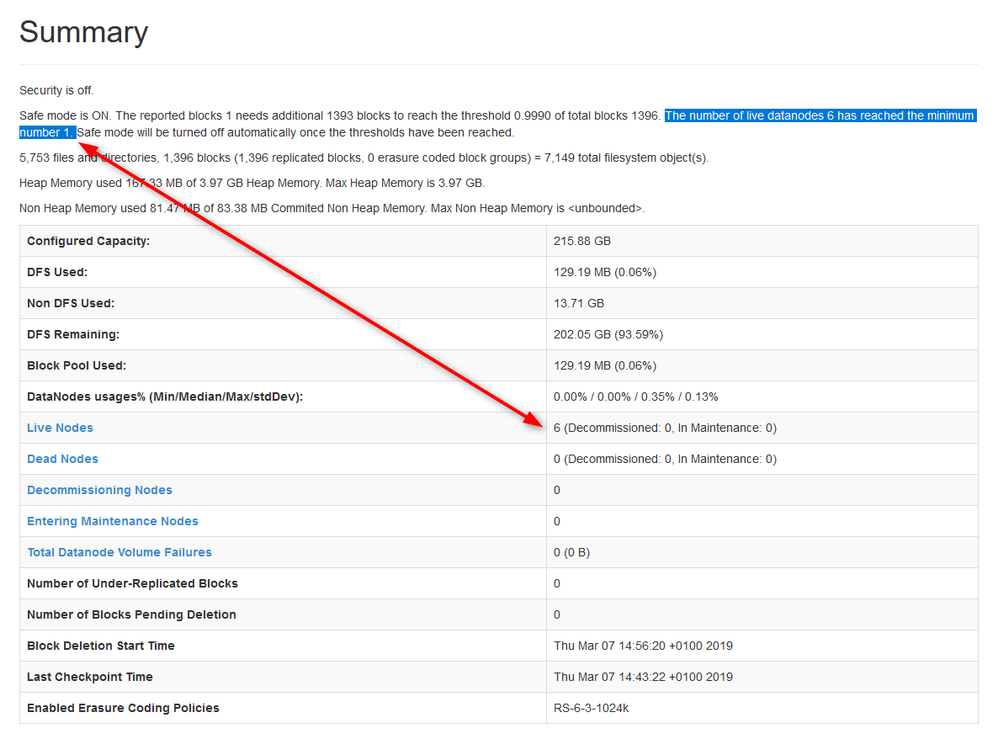Click the Decommissioning Nodes value 0
Screen dimensions: 998x740
pos(557,490)
